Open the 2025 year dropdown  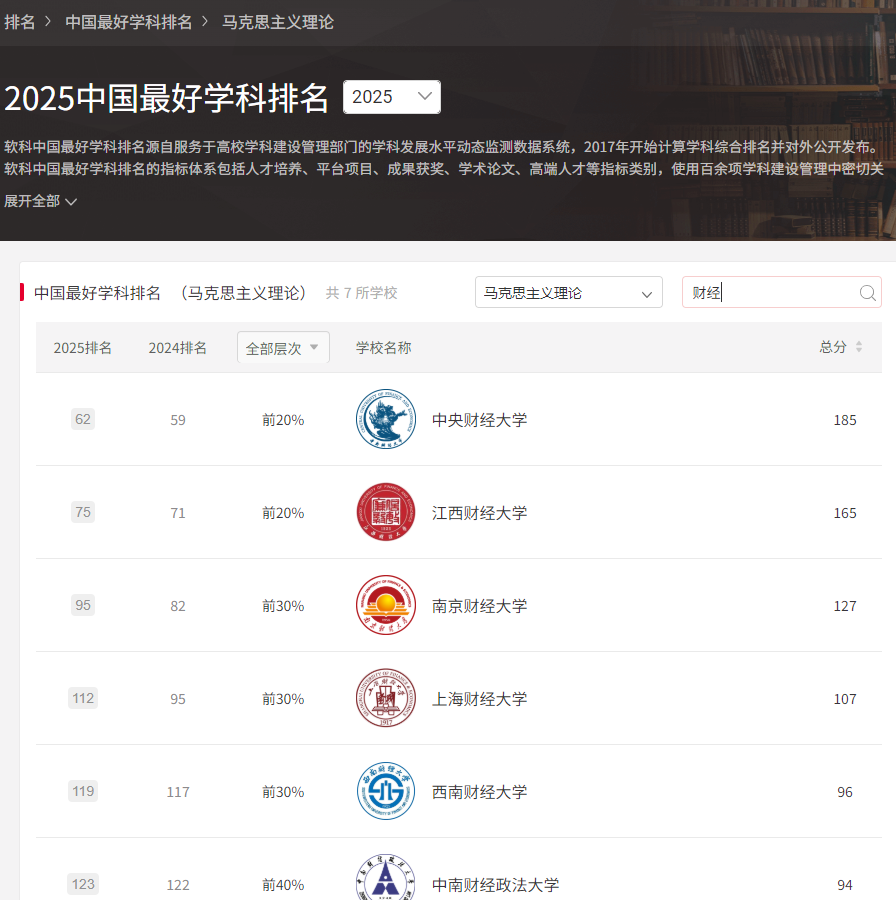[391, 97]
